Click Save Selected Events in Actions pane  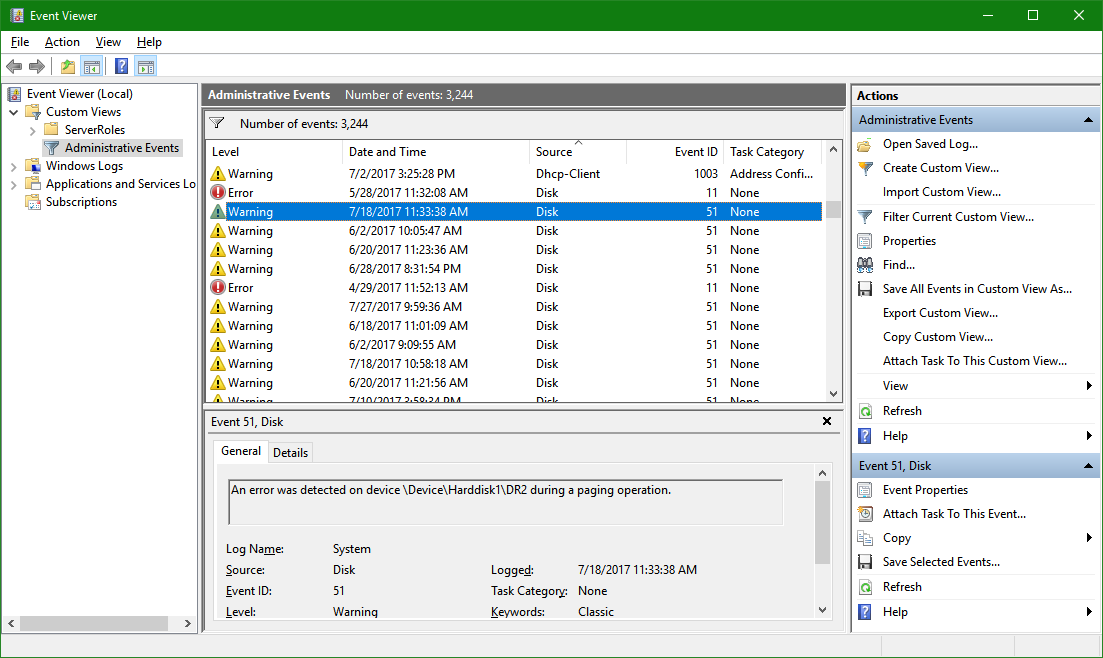click(x=864, y=561)
